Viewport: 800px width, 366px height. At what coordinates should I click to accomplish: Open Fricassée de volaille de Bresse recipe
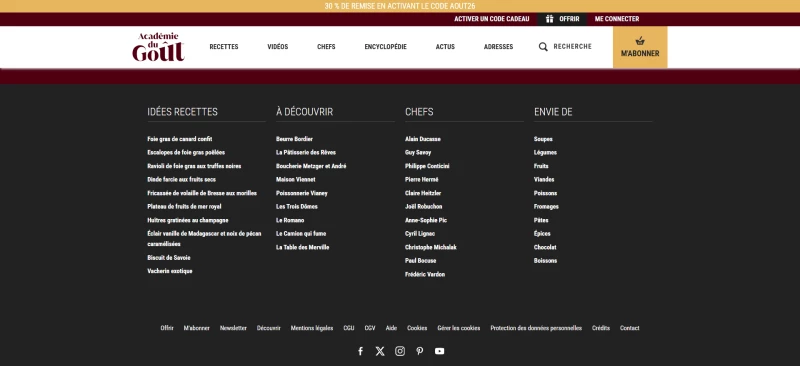pos(202,193)
